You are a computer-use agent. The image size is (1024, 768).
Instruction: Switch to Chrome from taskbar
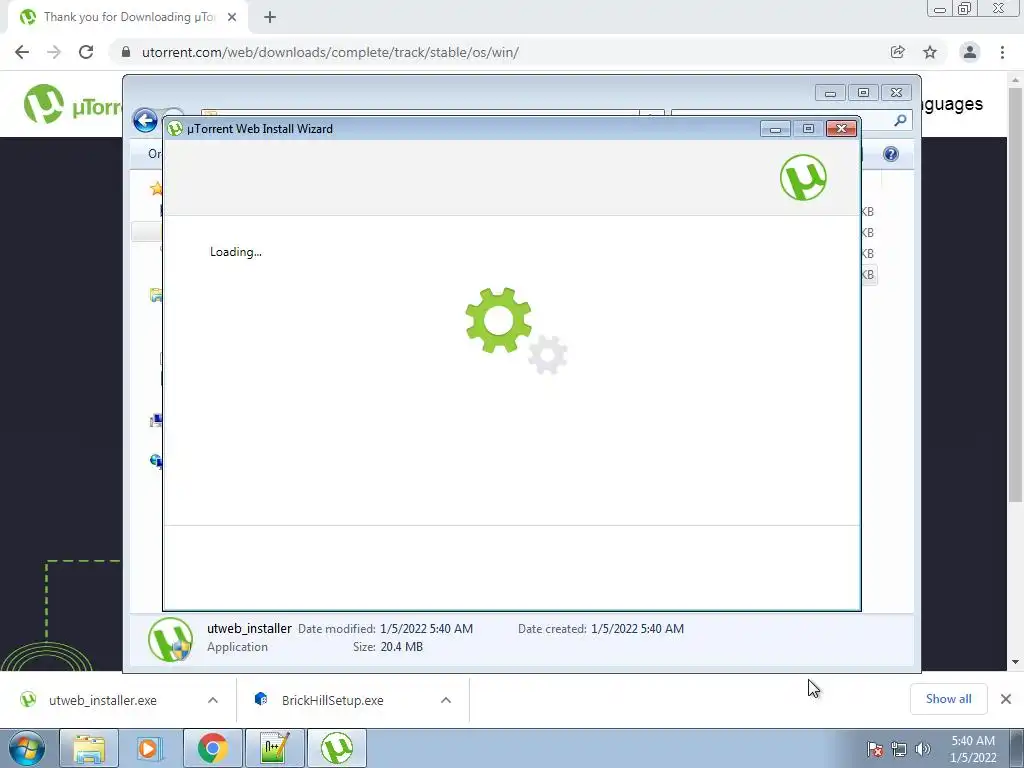212,748
